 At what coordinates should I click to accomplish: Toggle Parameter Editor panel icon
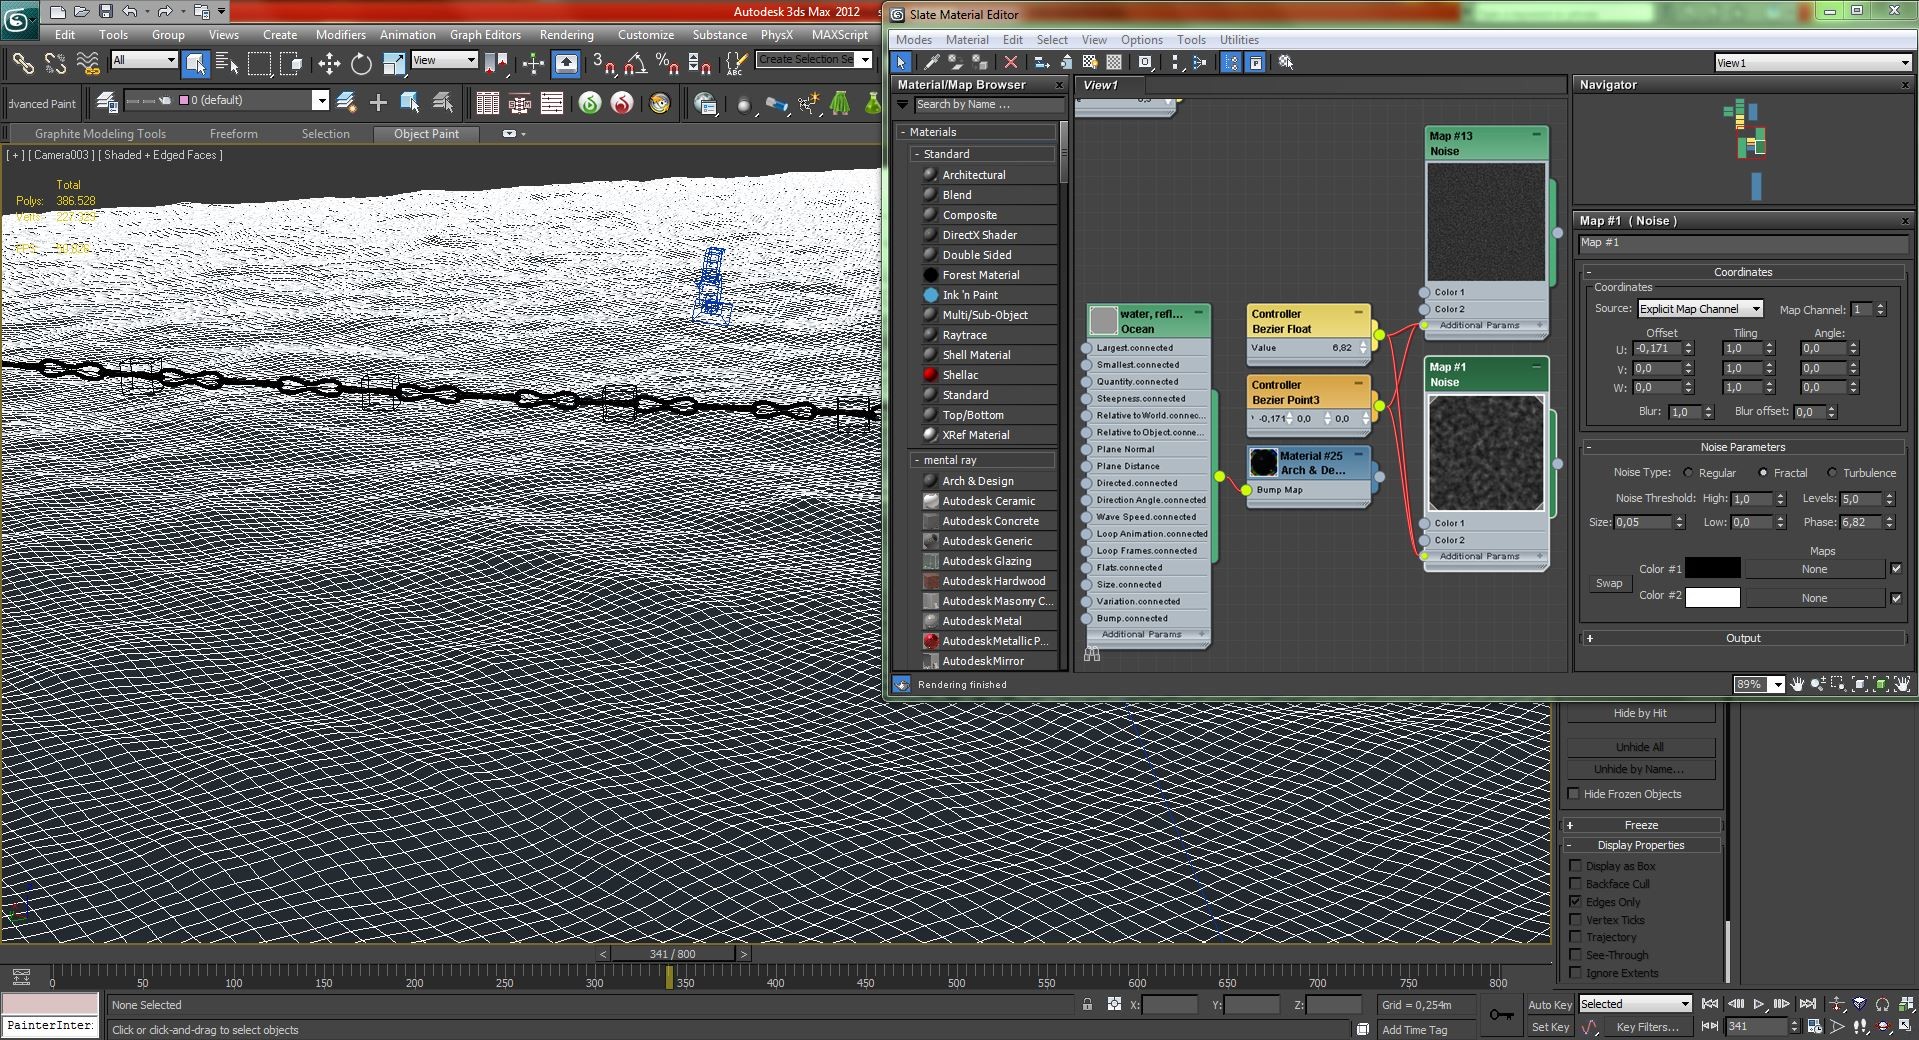coord(1256,62)
